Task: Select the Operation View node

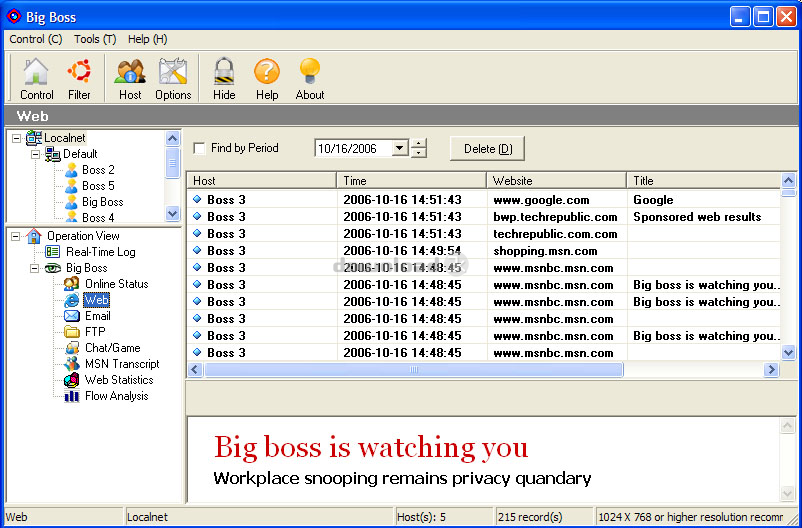Action: [x=83, y=236]
